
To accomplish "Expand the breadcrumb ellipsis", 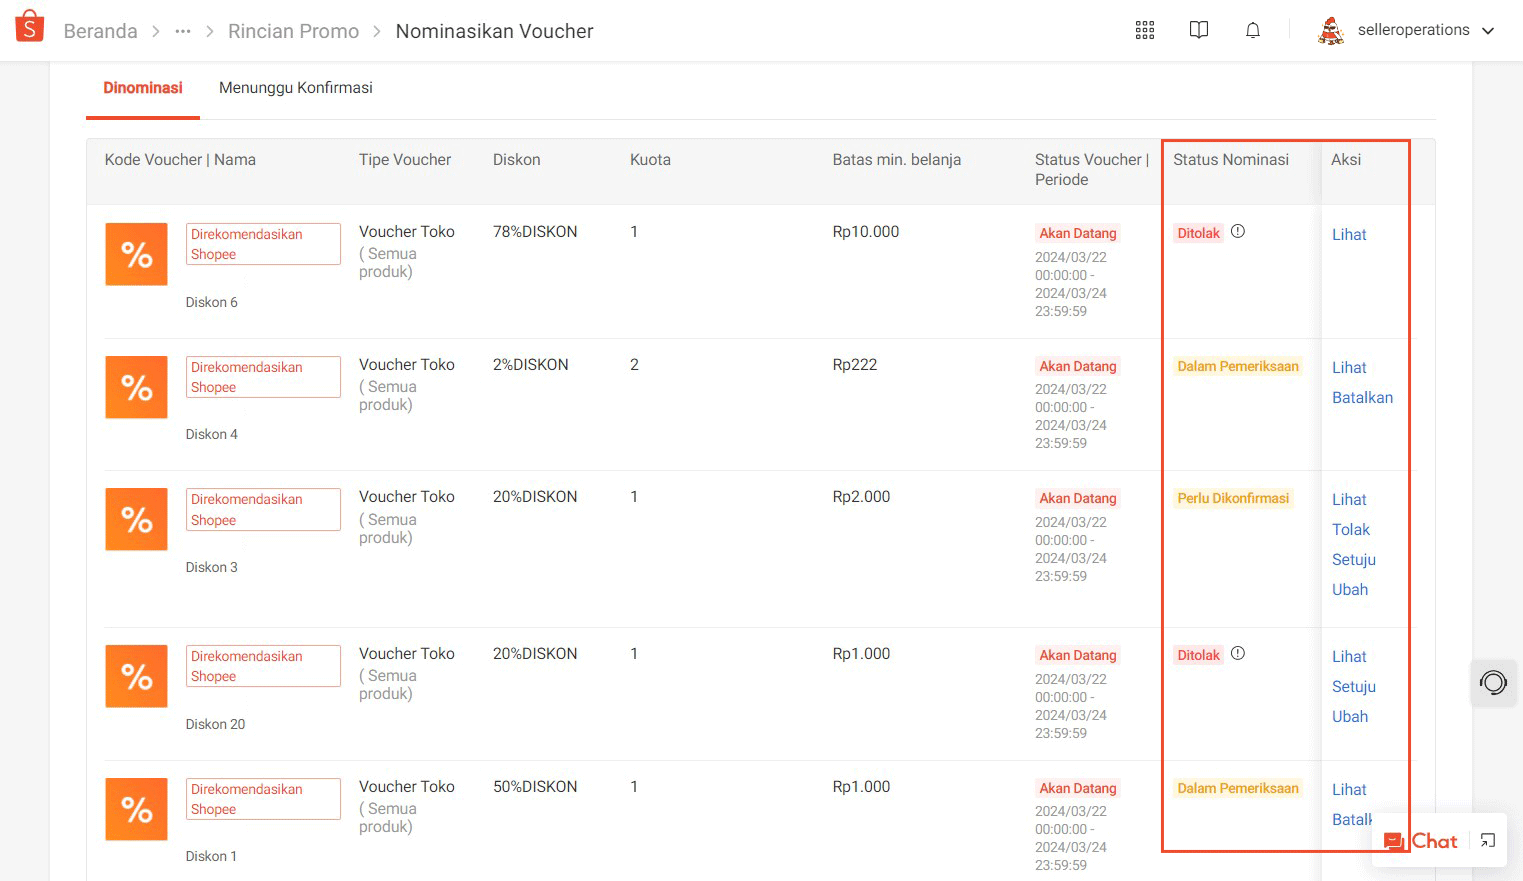I will click(182, 31).
